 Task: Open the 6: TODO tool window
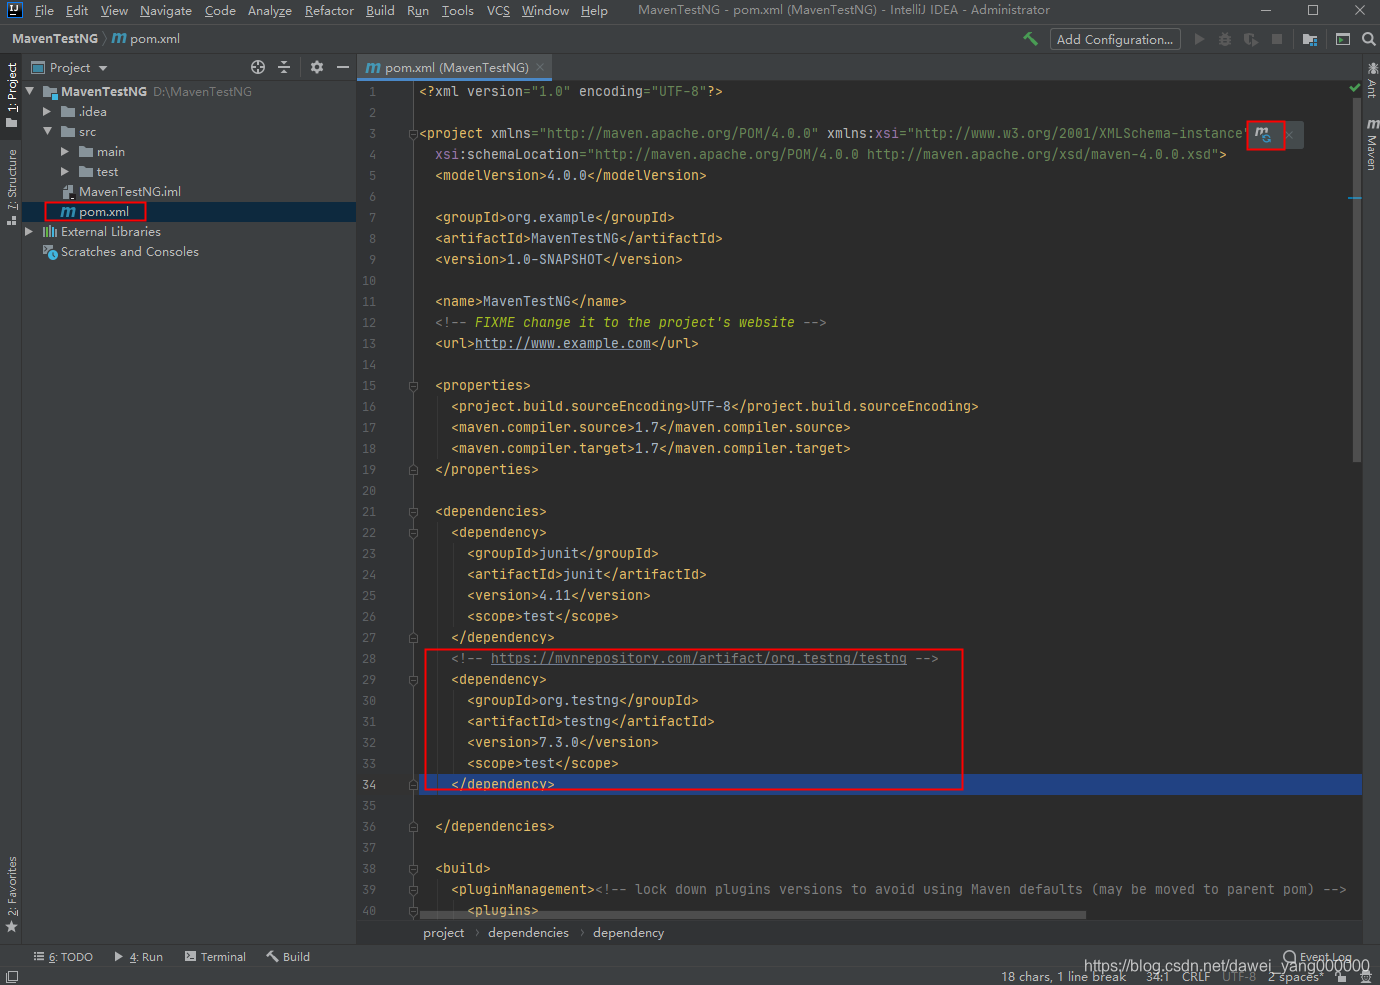coord(63,957)
